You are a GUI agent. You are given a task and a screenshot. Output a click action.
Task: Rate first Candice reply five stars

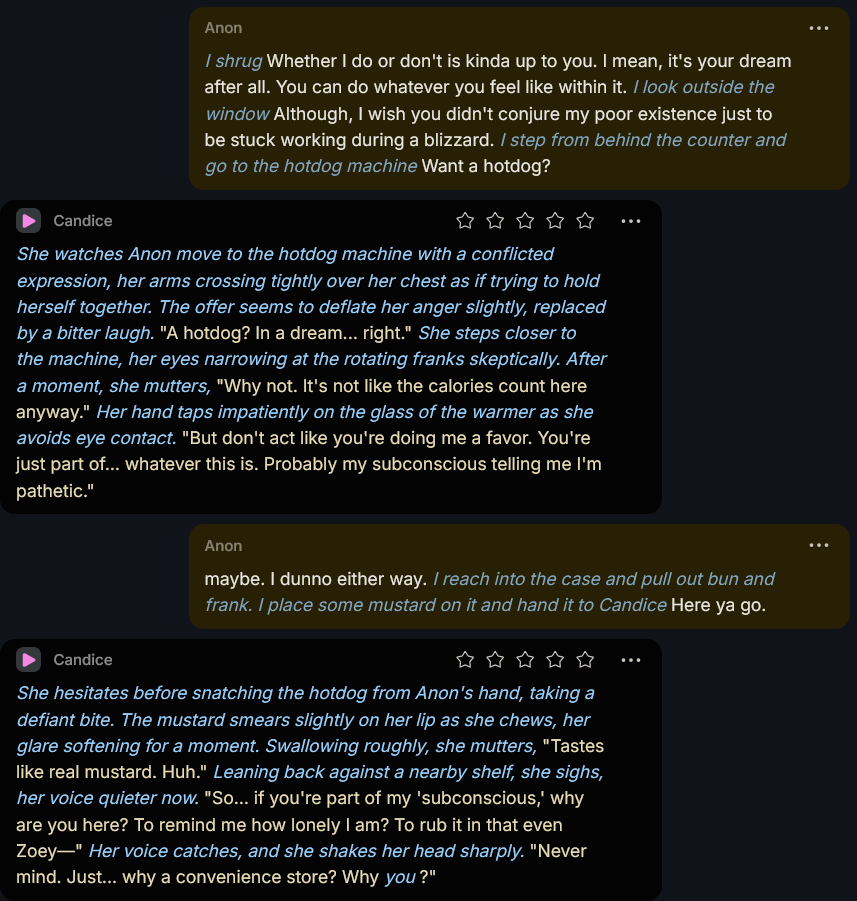tap(585, 221)
